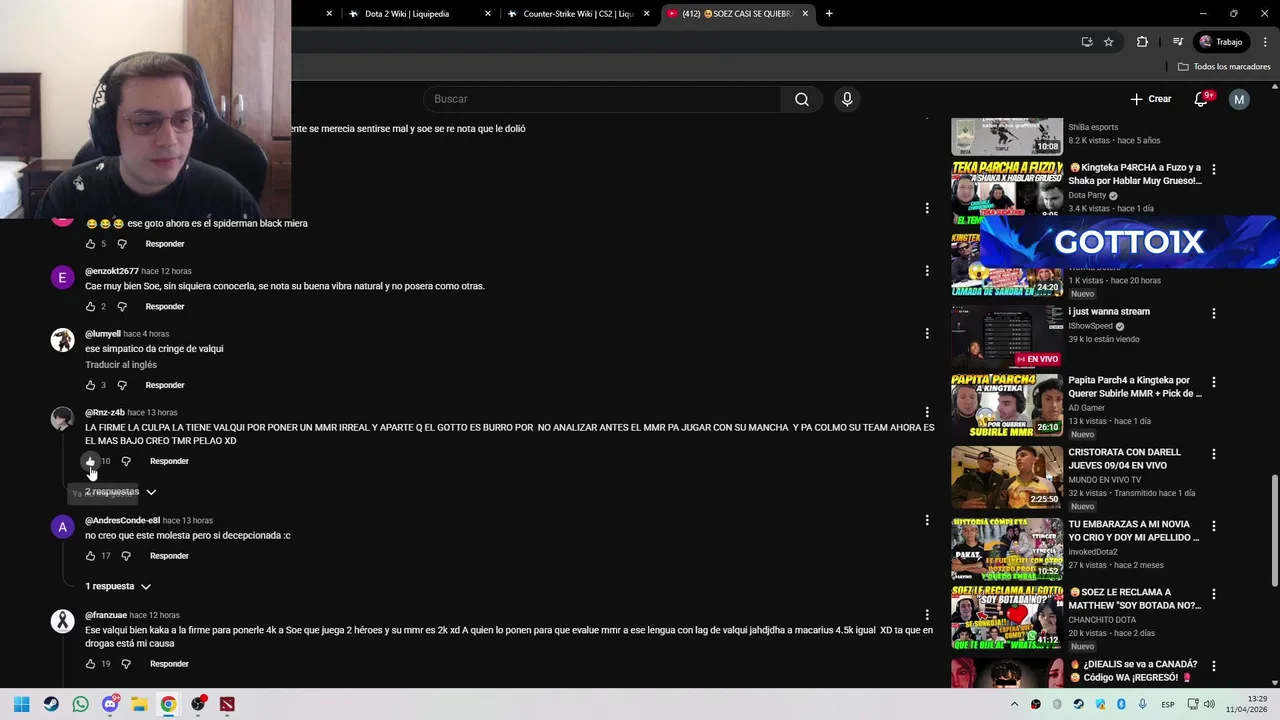Viewport: 1280px width, 720px height.
Task: Open the Chrome three-dot menu
Action: [x=1264, y=42]
